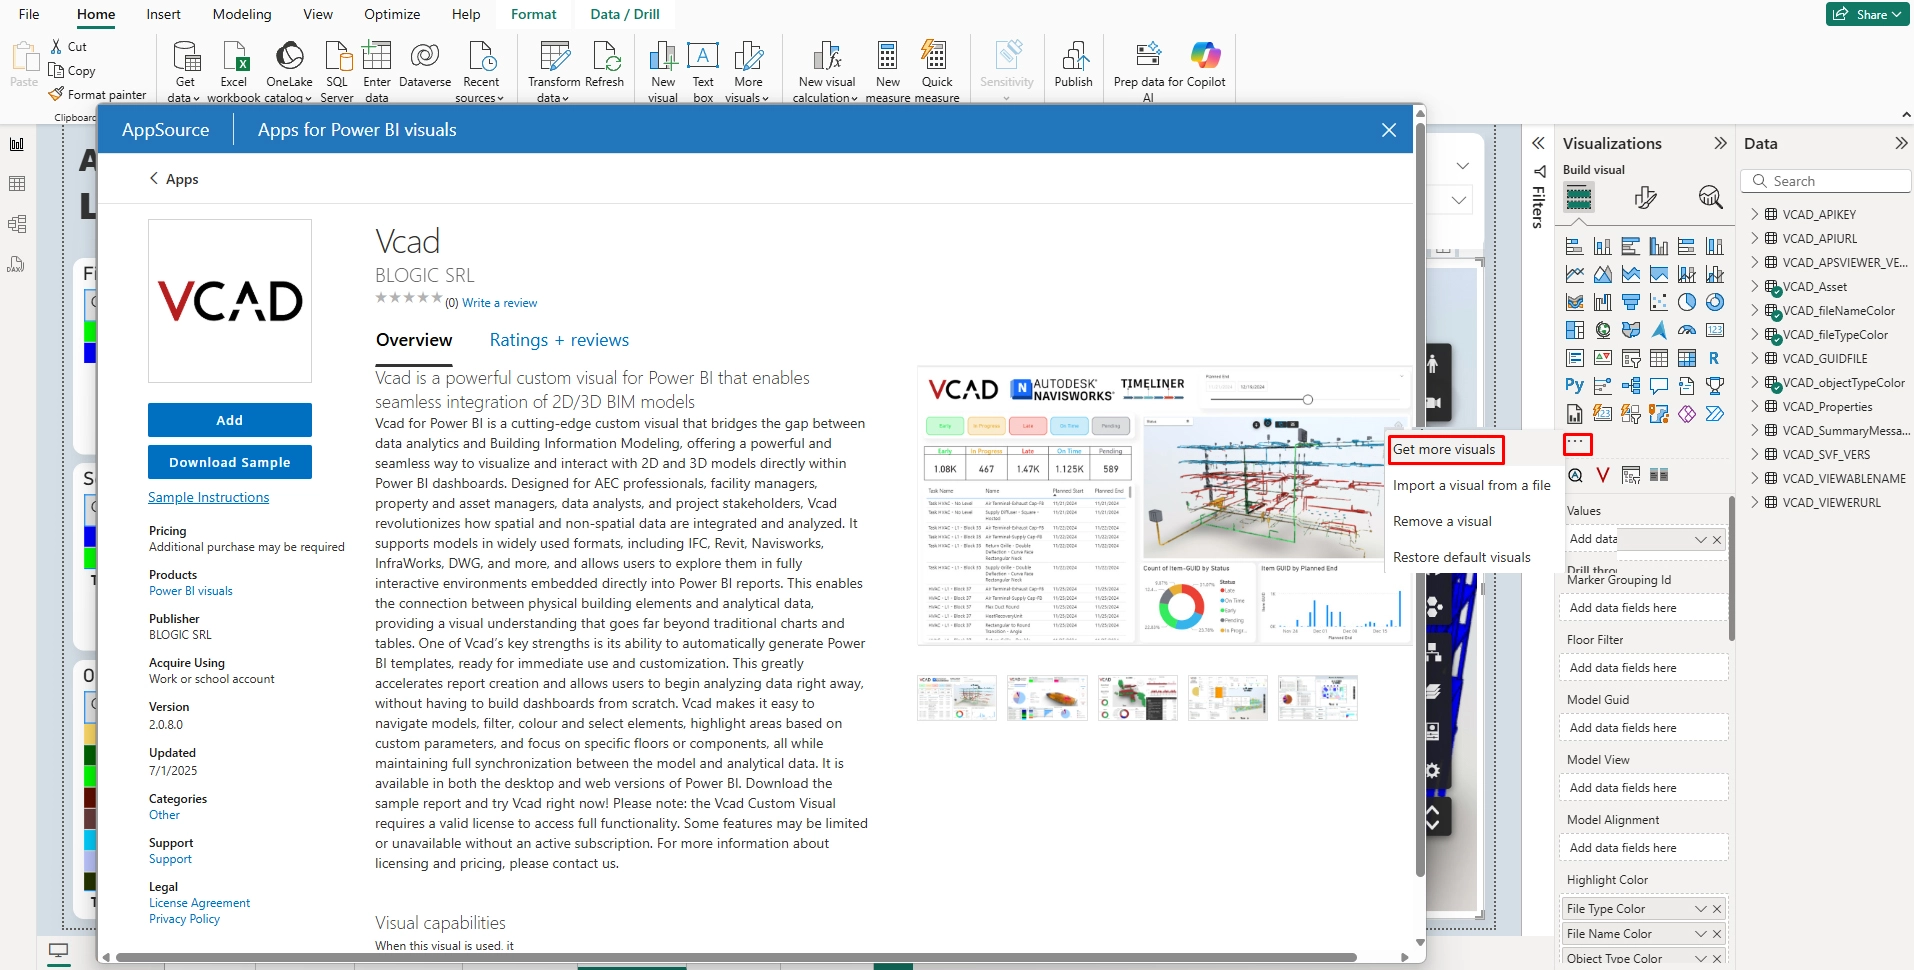Select the treemap visual icon

click(1575, 330)
